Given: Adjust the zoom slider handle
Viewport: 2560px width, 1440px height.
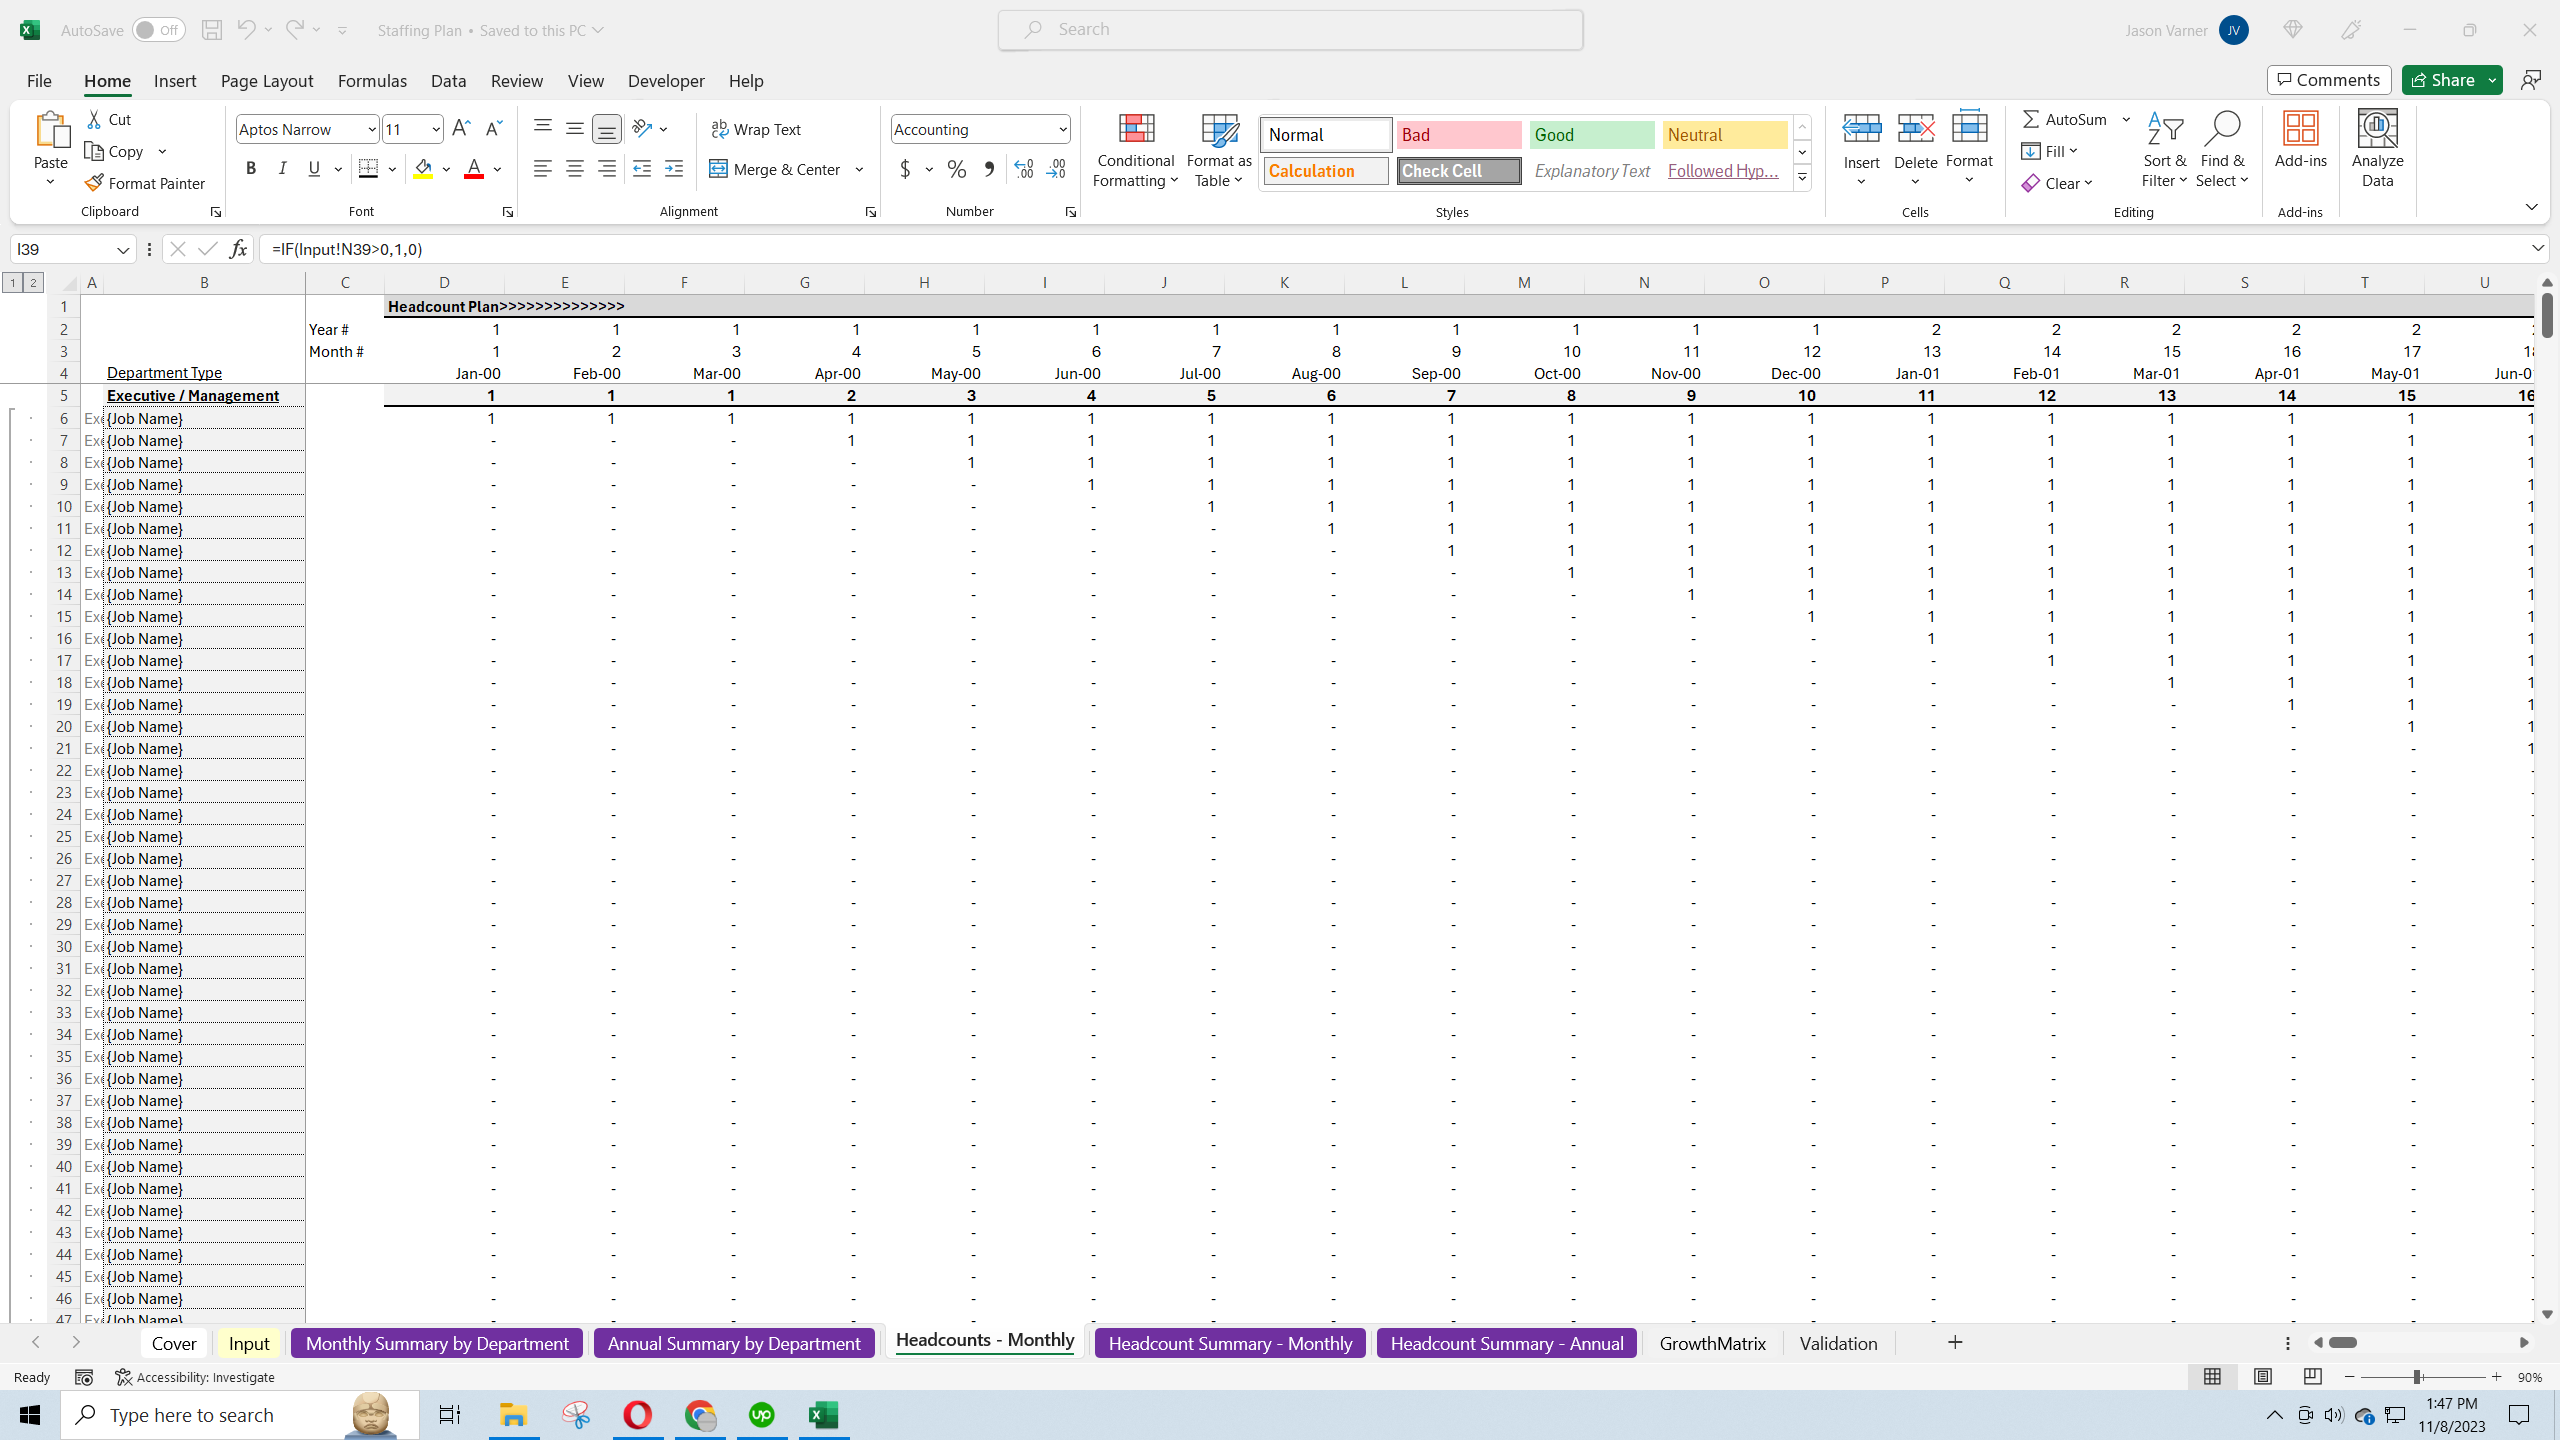Looking at the screenshot, I should 2417,1377.
